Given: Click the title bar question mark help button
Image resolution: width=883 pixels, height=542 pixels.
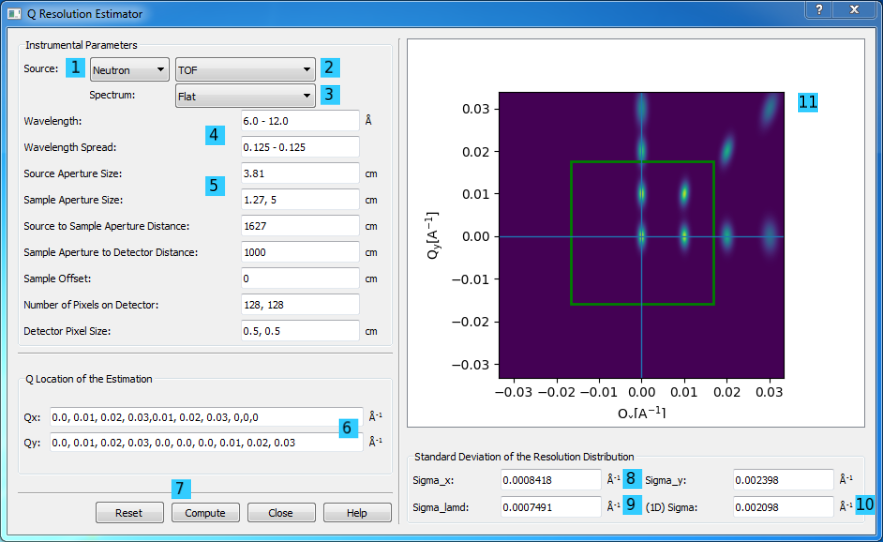Looking at the screenshot, I should coord(818,10).
